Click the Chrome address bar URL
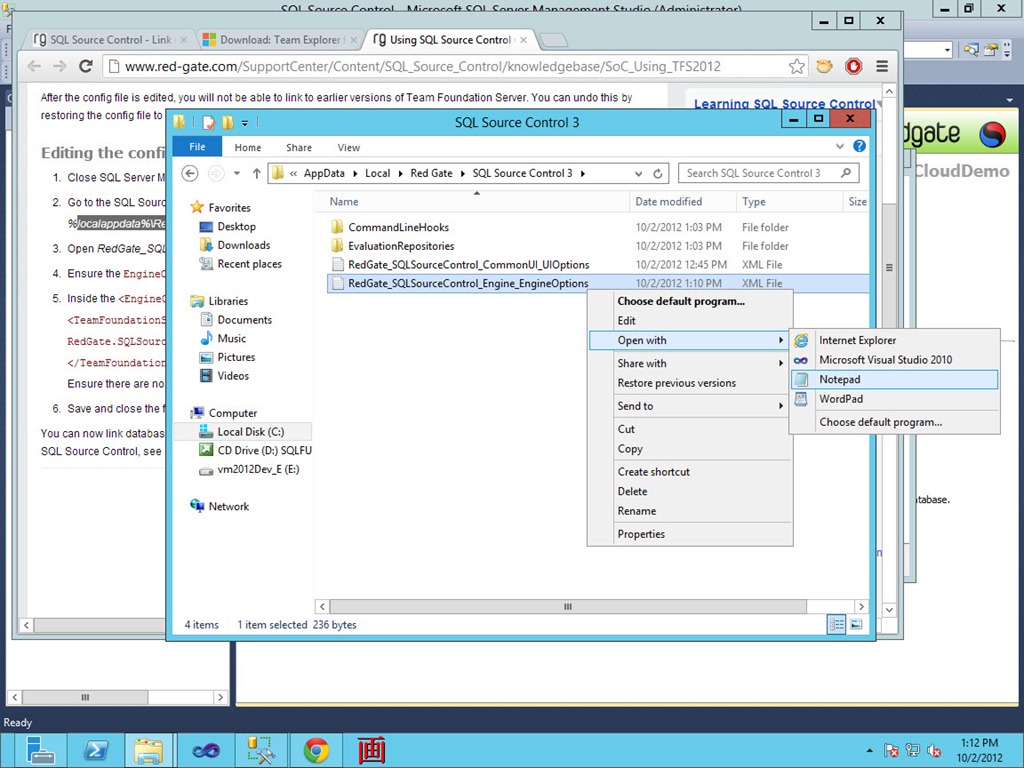This screenshot has width=1024, height=768. point(423,67)
